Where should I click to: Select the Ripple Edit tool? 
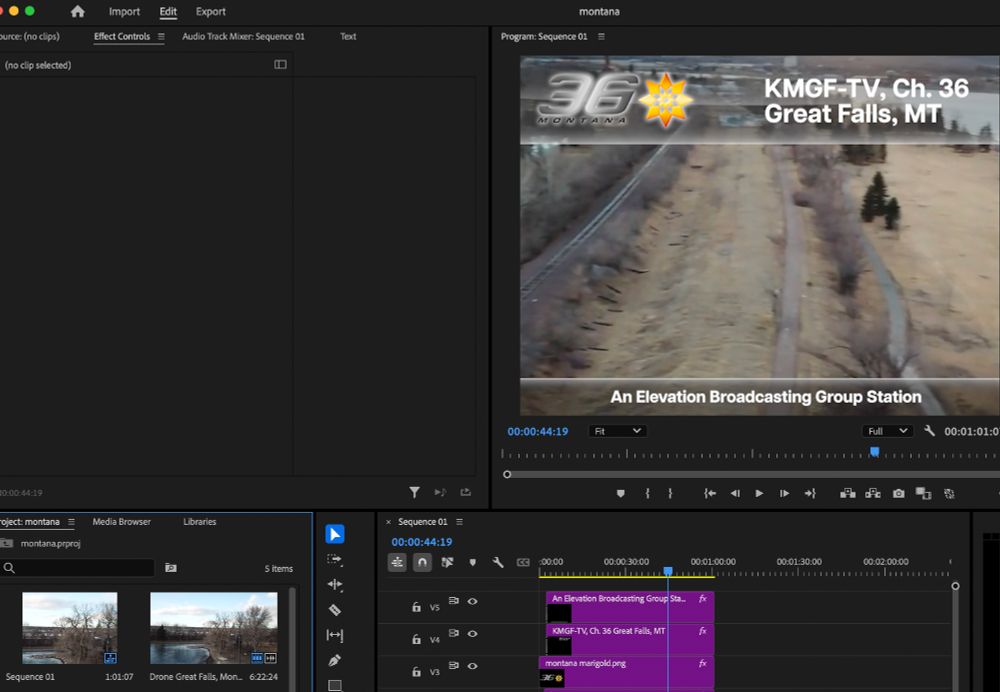(335, 585)
